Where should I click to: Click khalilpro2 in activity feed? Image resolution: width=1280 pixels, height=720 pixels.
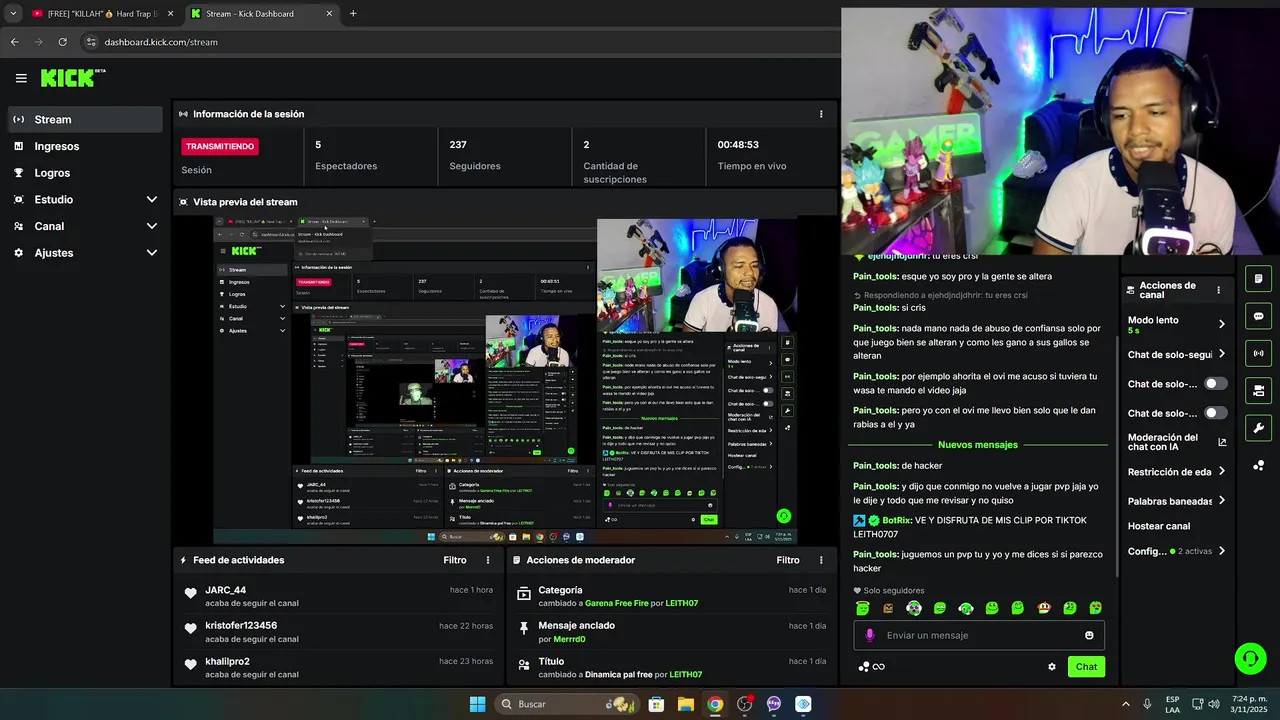(x=227, y=662)
